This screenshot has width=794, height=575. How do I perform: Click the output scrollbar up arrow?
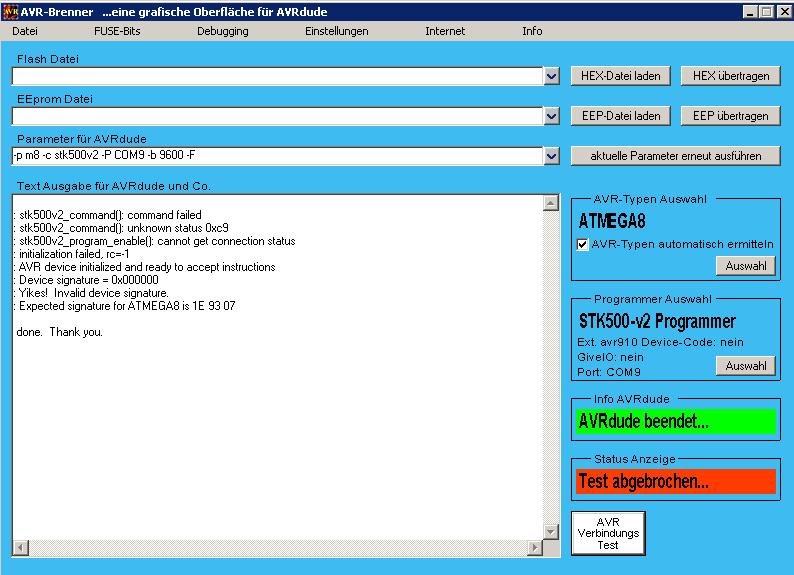550,203
